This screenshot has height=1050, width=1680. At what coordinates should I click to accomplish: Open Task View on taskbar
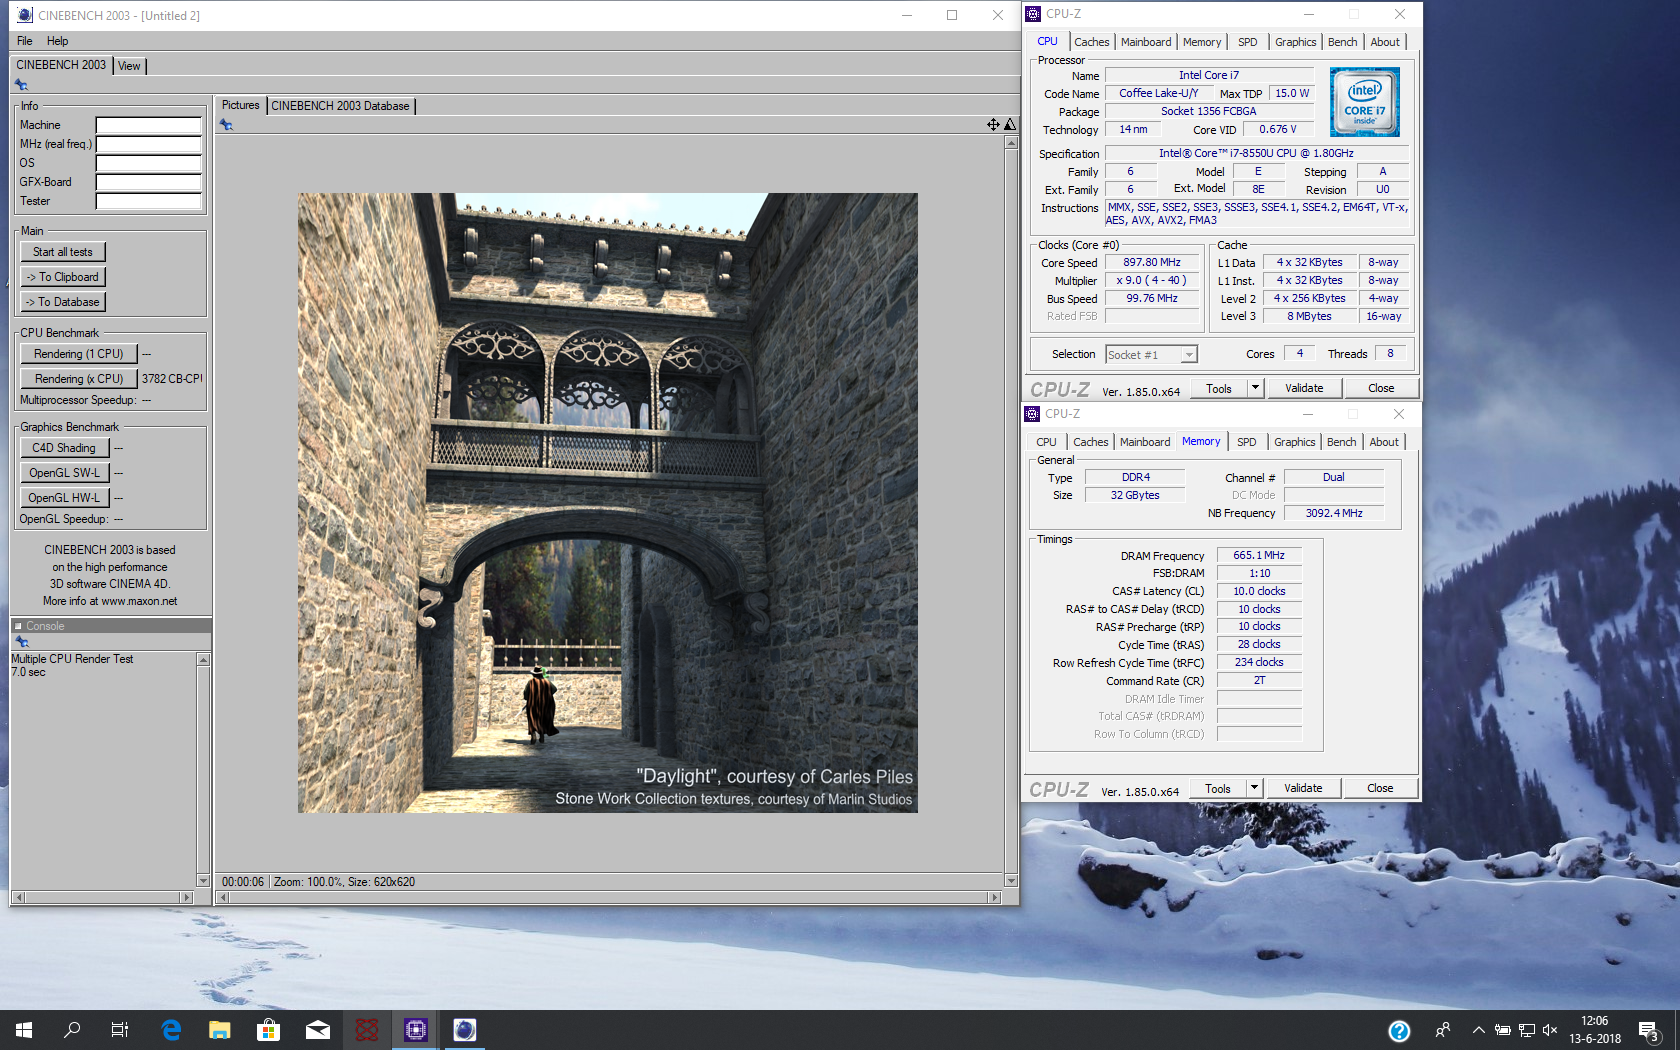(x=120, y=1030)
